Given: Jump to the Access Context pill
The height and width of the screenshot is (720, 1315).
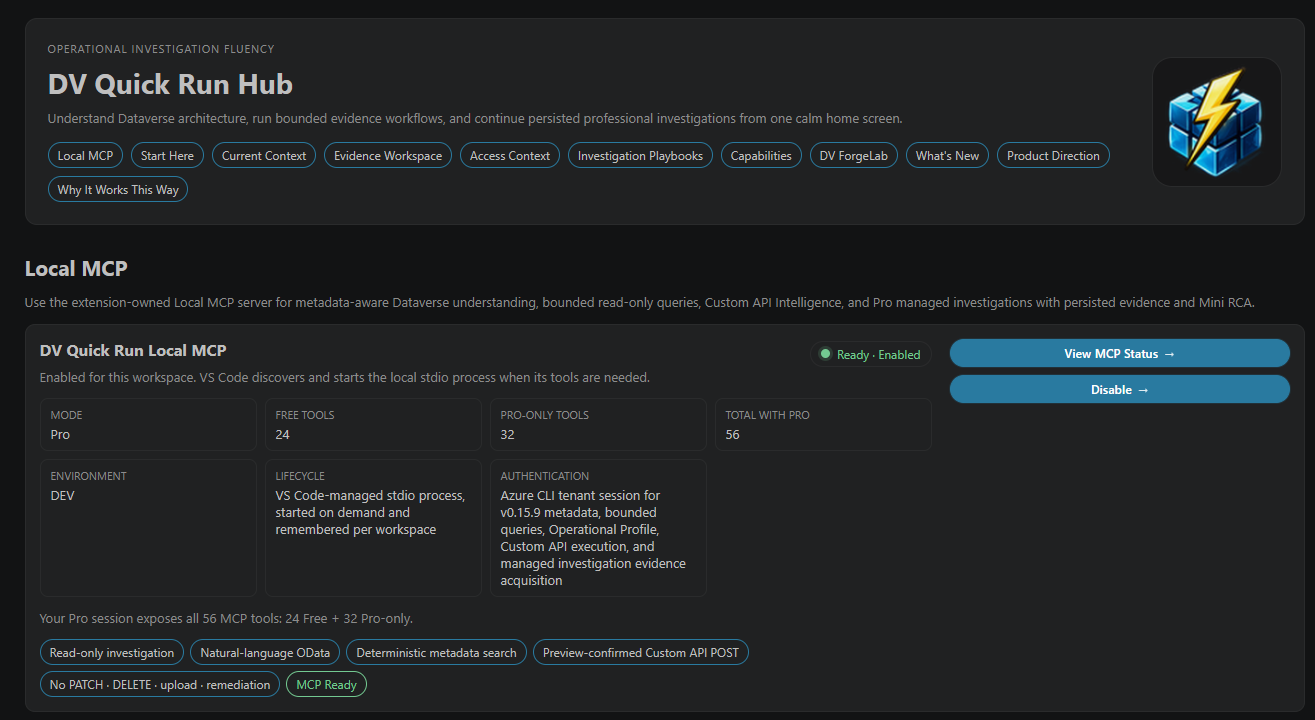Looking at the screenshot, I should [510, 155].
